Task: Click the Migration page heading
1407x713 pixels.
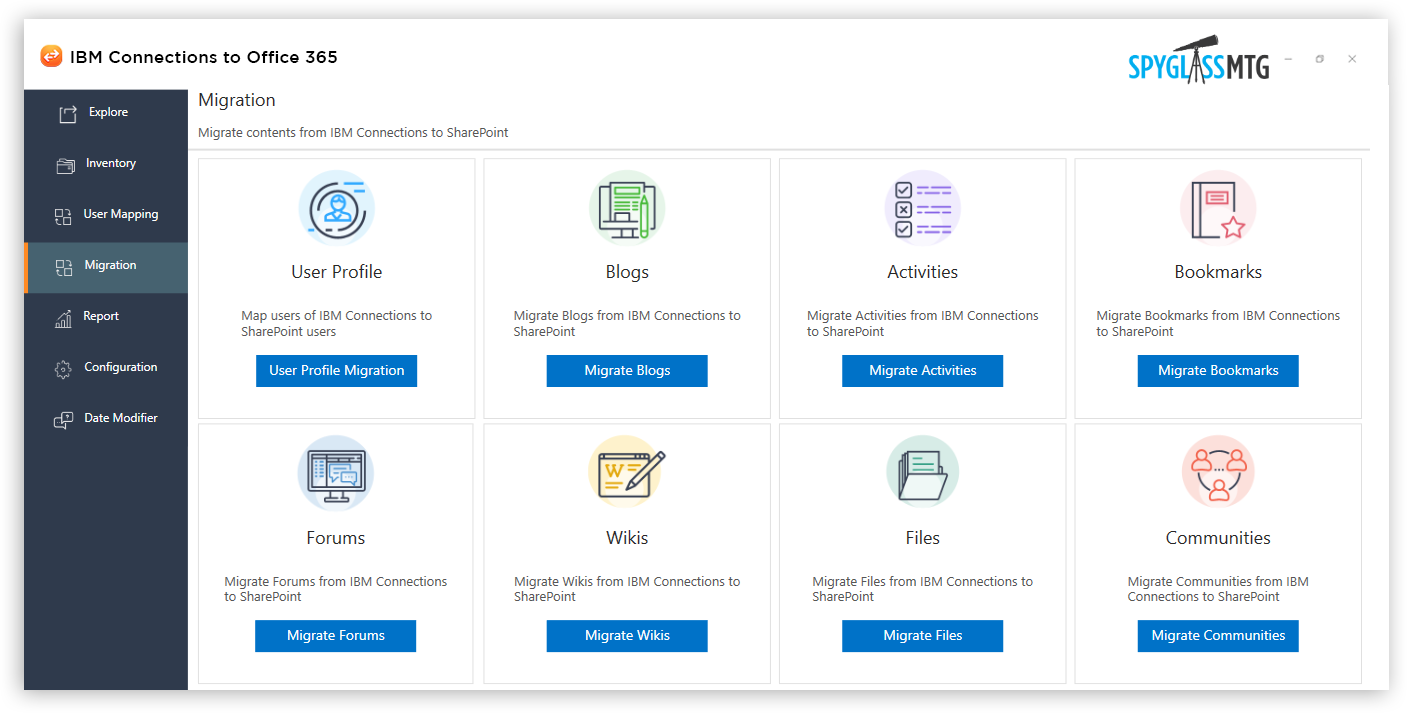Action: [237, 100]
